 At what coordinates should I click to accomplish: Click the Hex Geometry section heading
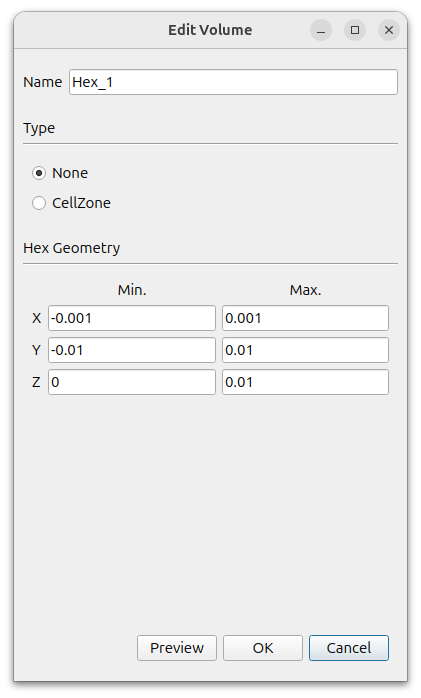[72, 248]
